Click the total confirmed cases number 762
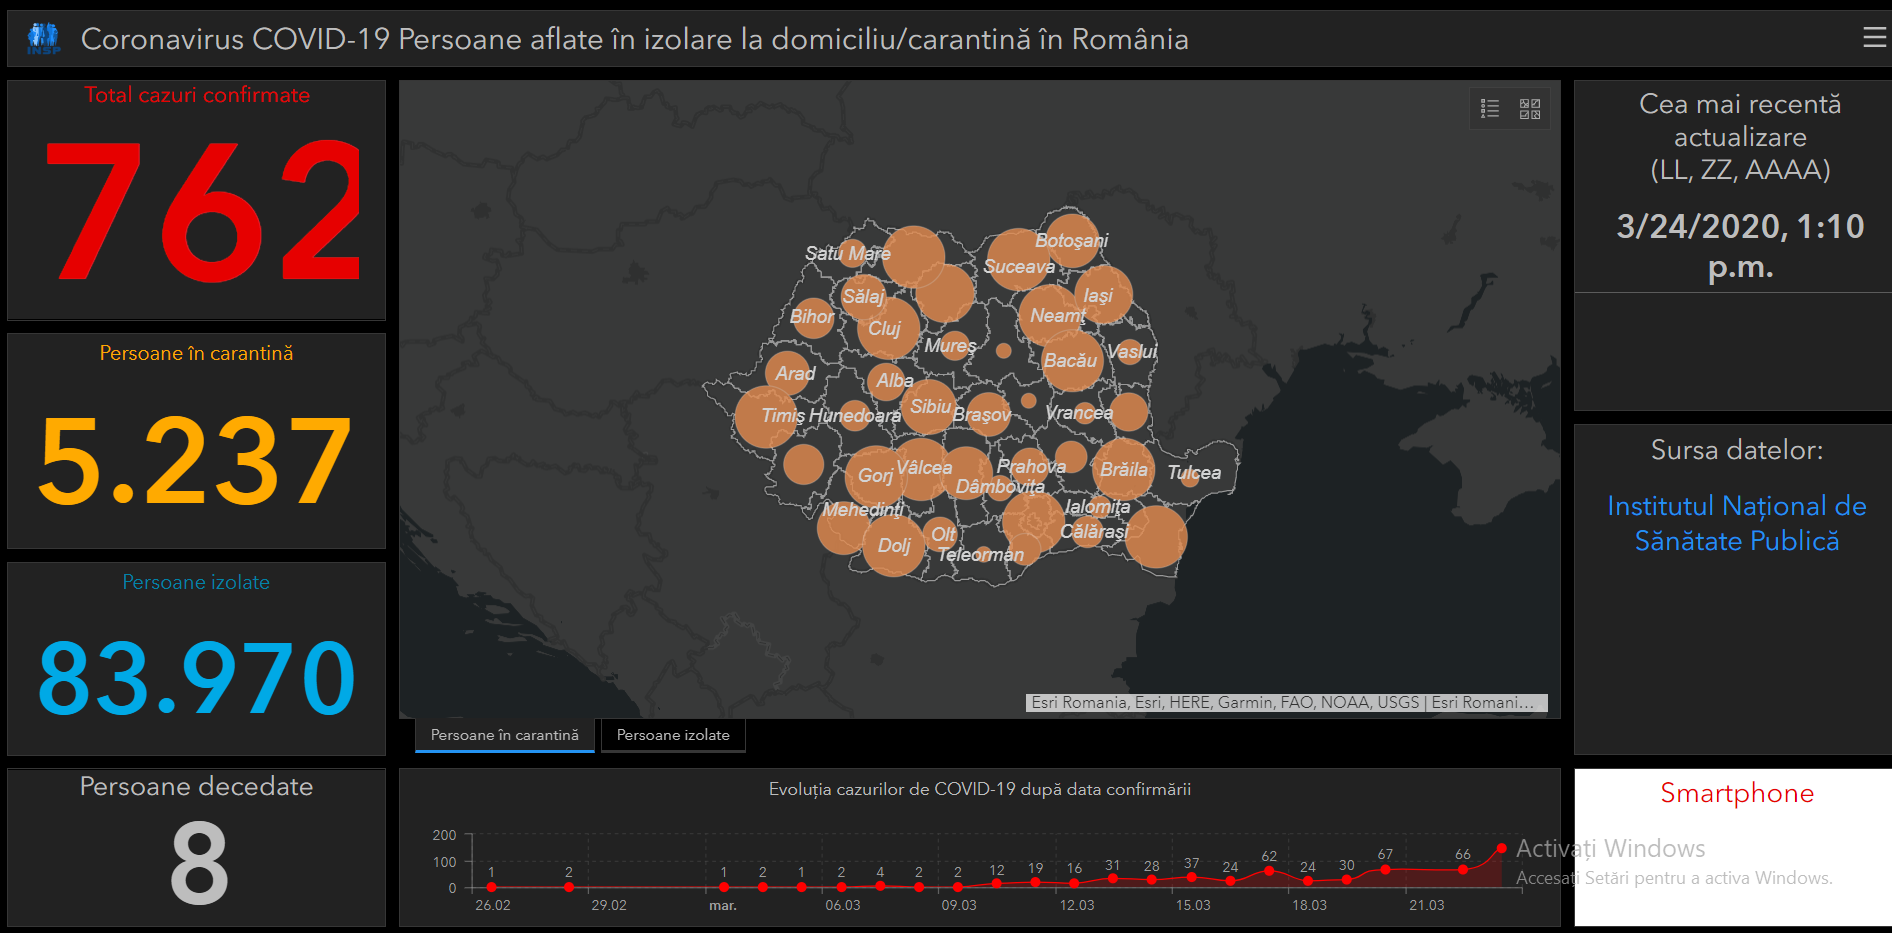The width and height of the screenshot is (1892, 933). pyautogui.click(x=200, y=212)
